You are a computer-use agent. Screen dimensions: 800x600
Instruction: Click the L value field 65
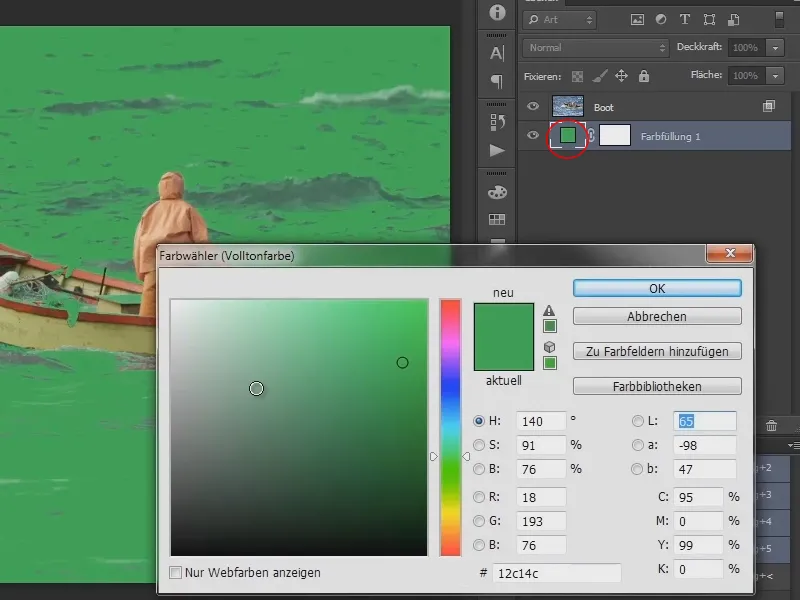coord(705,421)
